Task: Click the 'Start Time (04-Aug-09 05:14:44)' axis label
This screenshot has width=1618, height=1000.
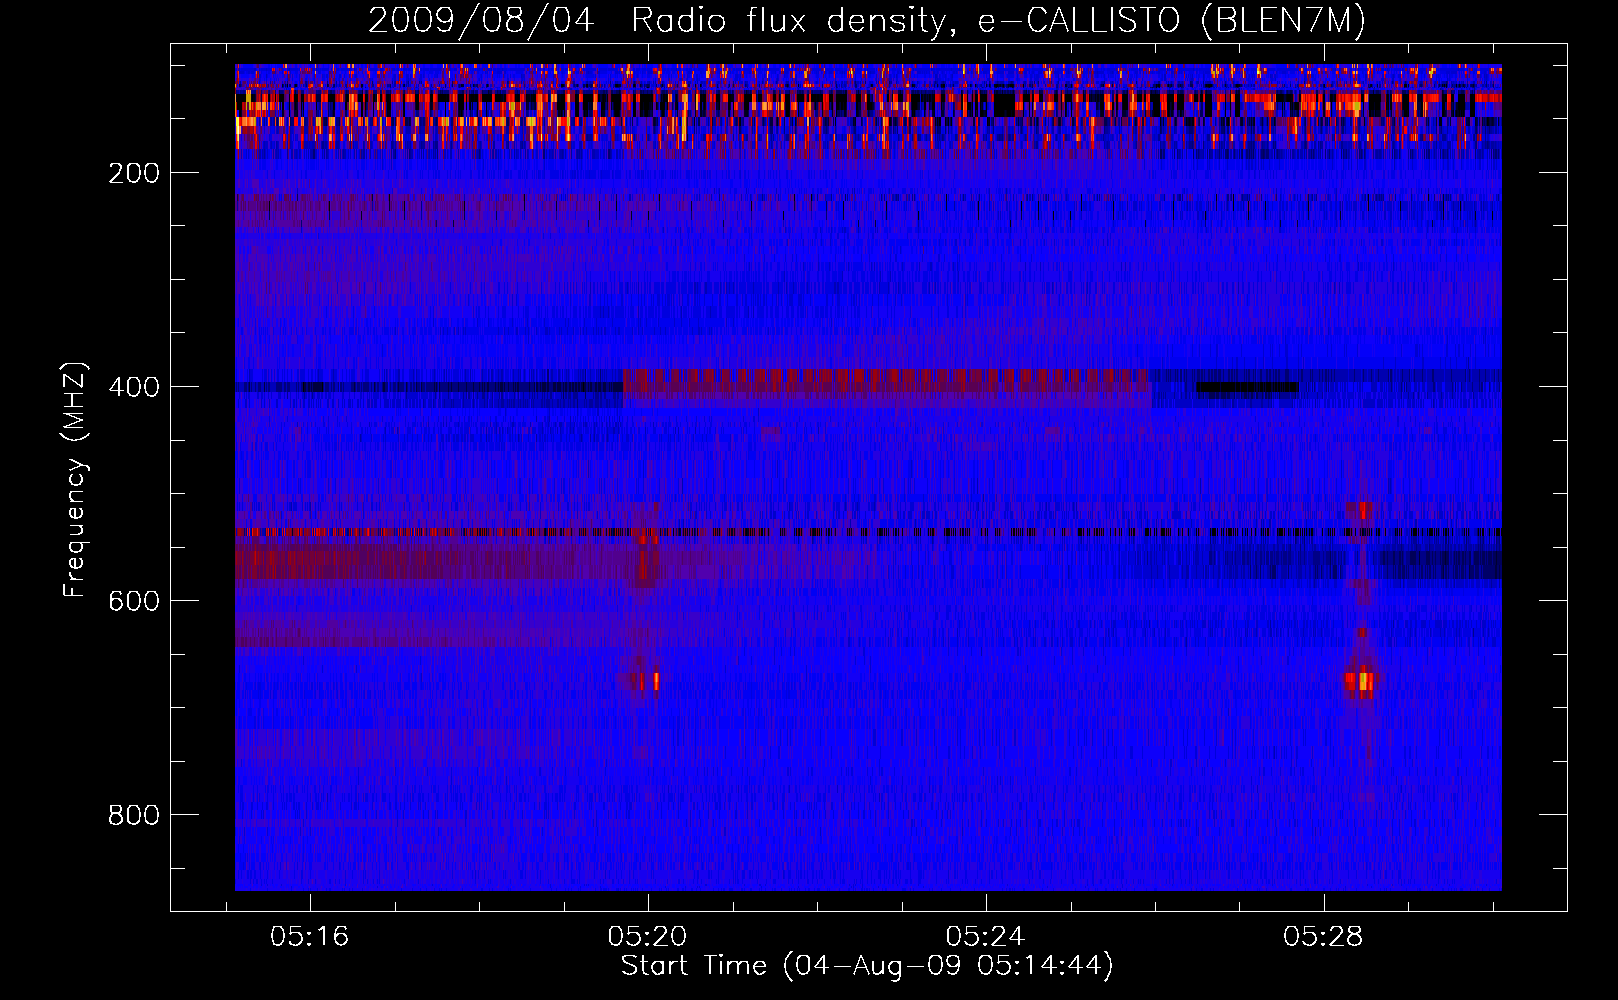Action: (x=867, y=966)
